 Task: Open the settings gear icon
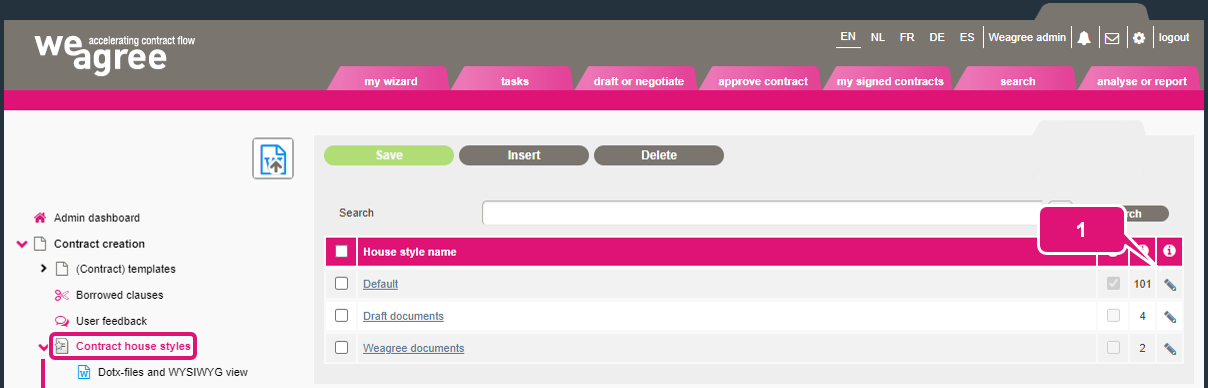point(1138,38)
